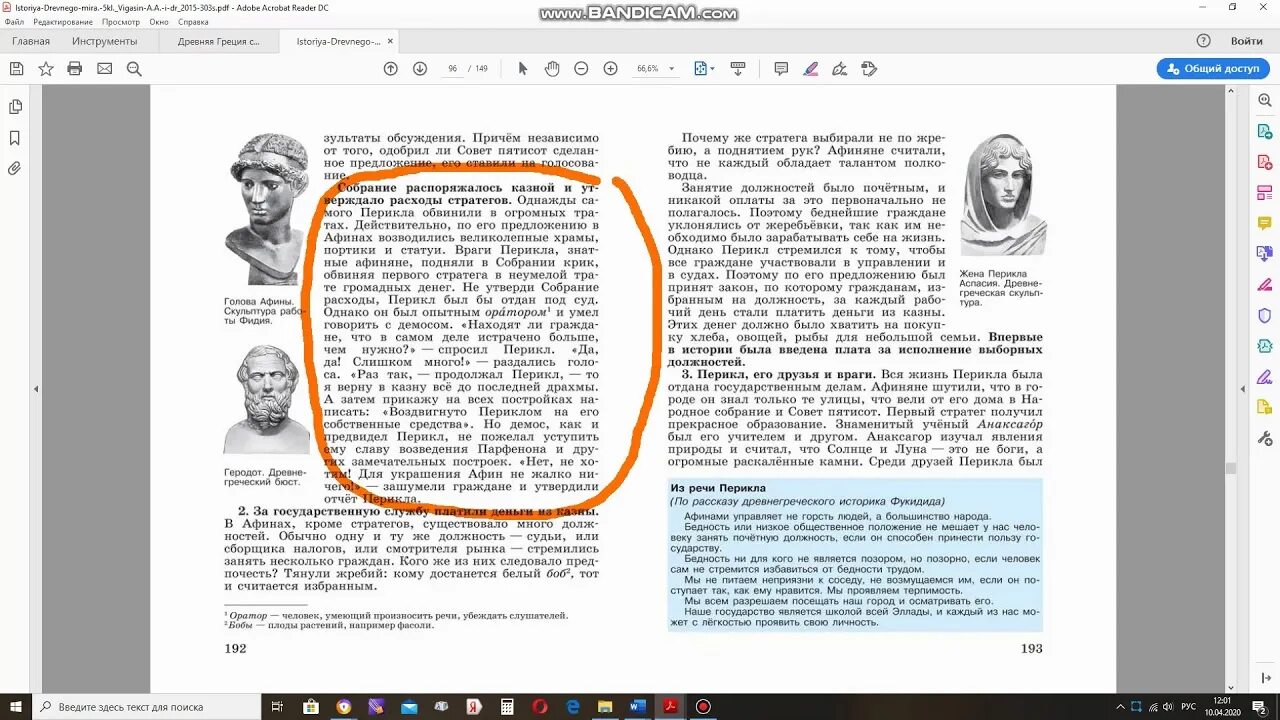Open Export PDF tool in right pane
This screenshot has height=720, width=1280.
[1264, 132]
